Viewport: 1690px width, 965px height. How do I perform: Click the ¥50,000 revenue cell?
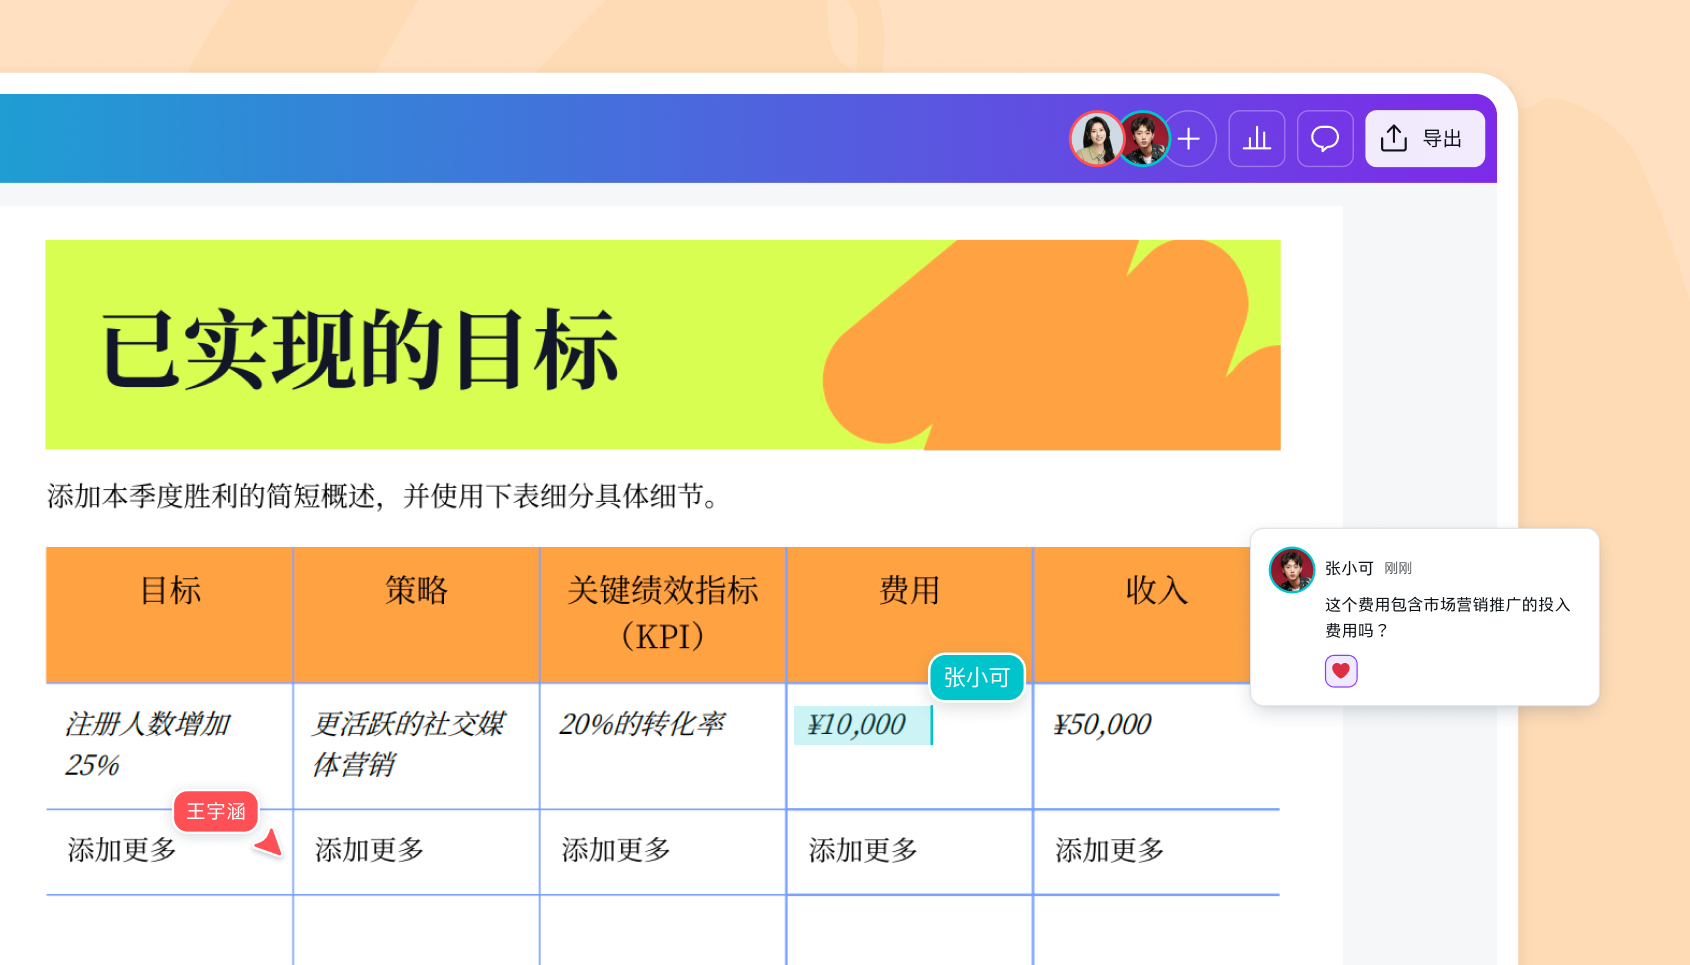click(x=1156, y=746)
